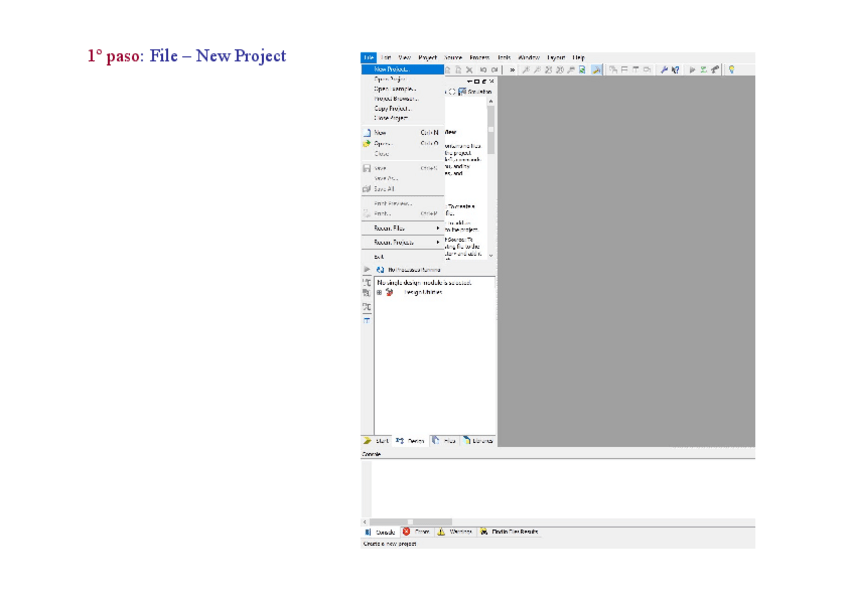This screenshot has height=599, width=848.
Task: Select the Design Utilities tree item
Action: coord(423,292)
